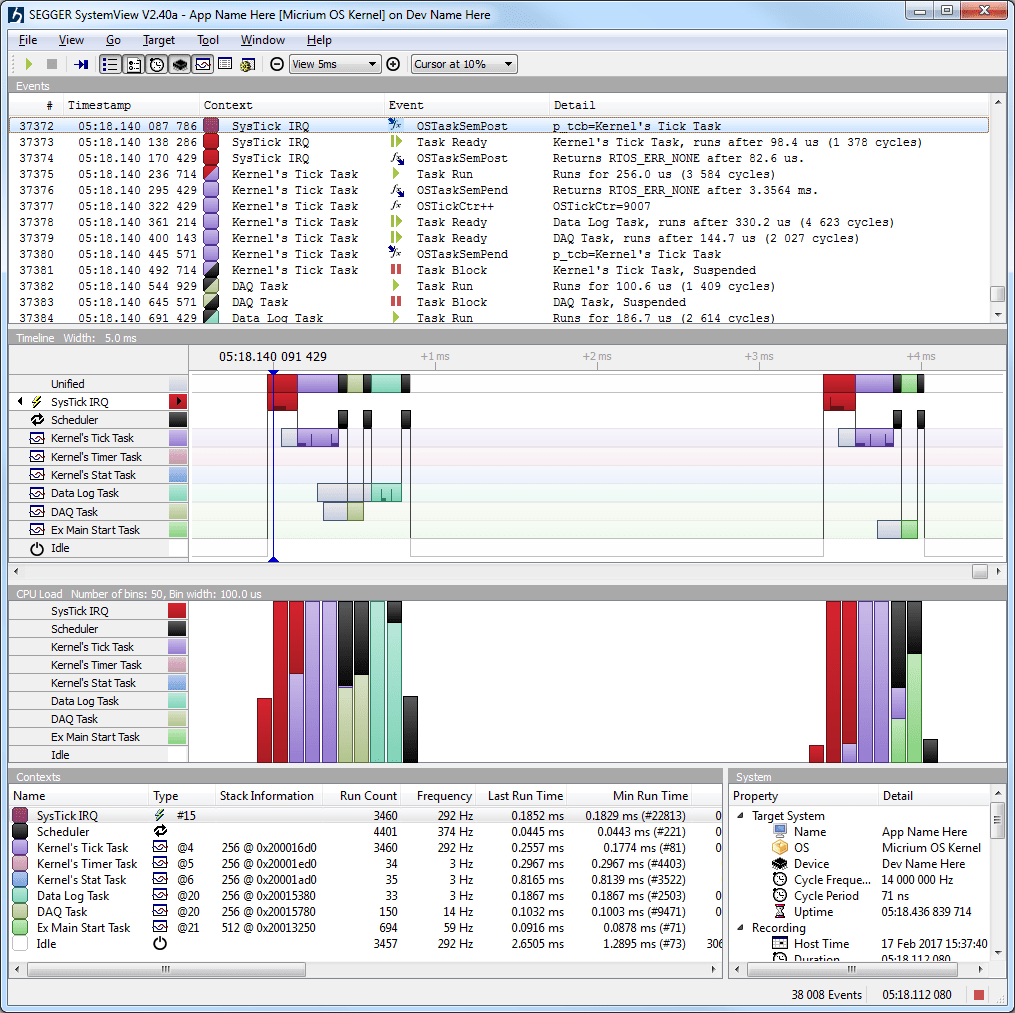Toggle the CPU Load graph panel visibility
Viewport: 1015px width, 1013px height.
(x=177, y=64)
